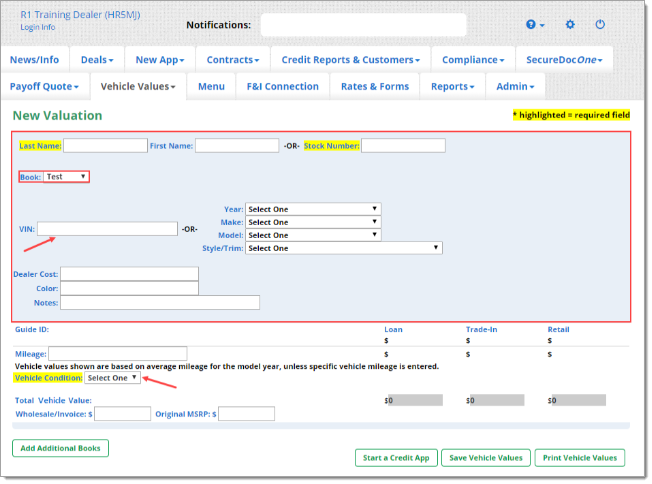Open the F&I Connection tab
This screenshot has height=484, width=652.
click(x=283, y=86)
